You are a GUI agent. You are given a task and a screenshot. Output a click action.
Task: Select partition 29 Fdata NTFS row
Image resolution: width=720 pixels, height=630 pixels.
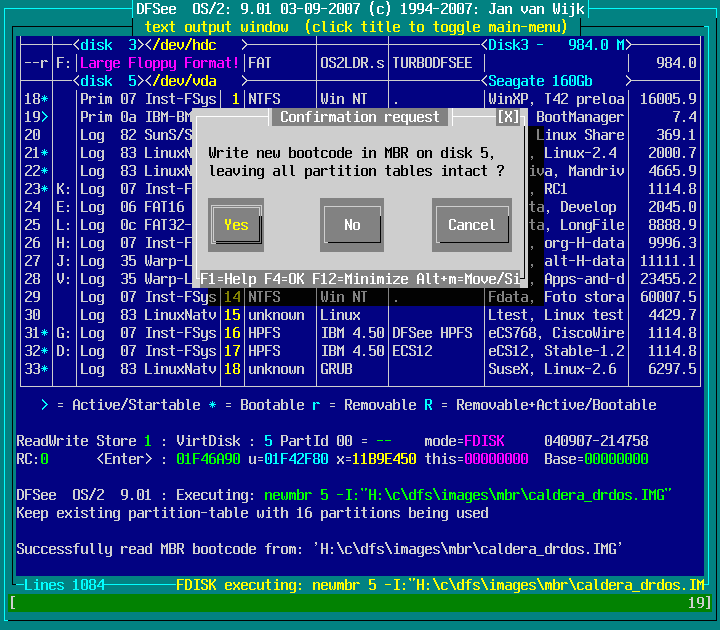tap(360, 297)
